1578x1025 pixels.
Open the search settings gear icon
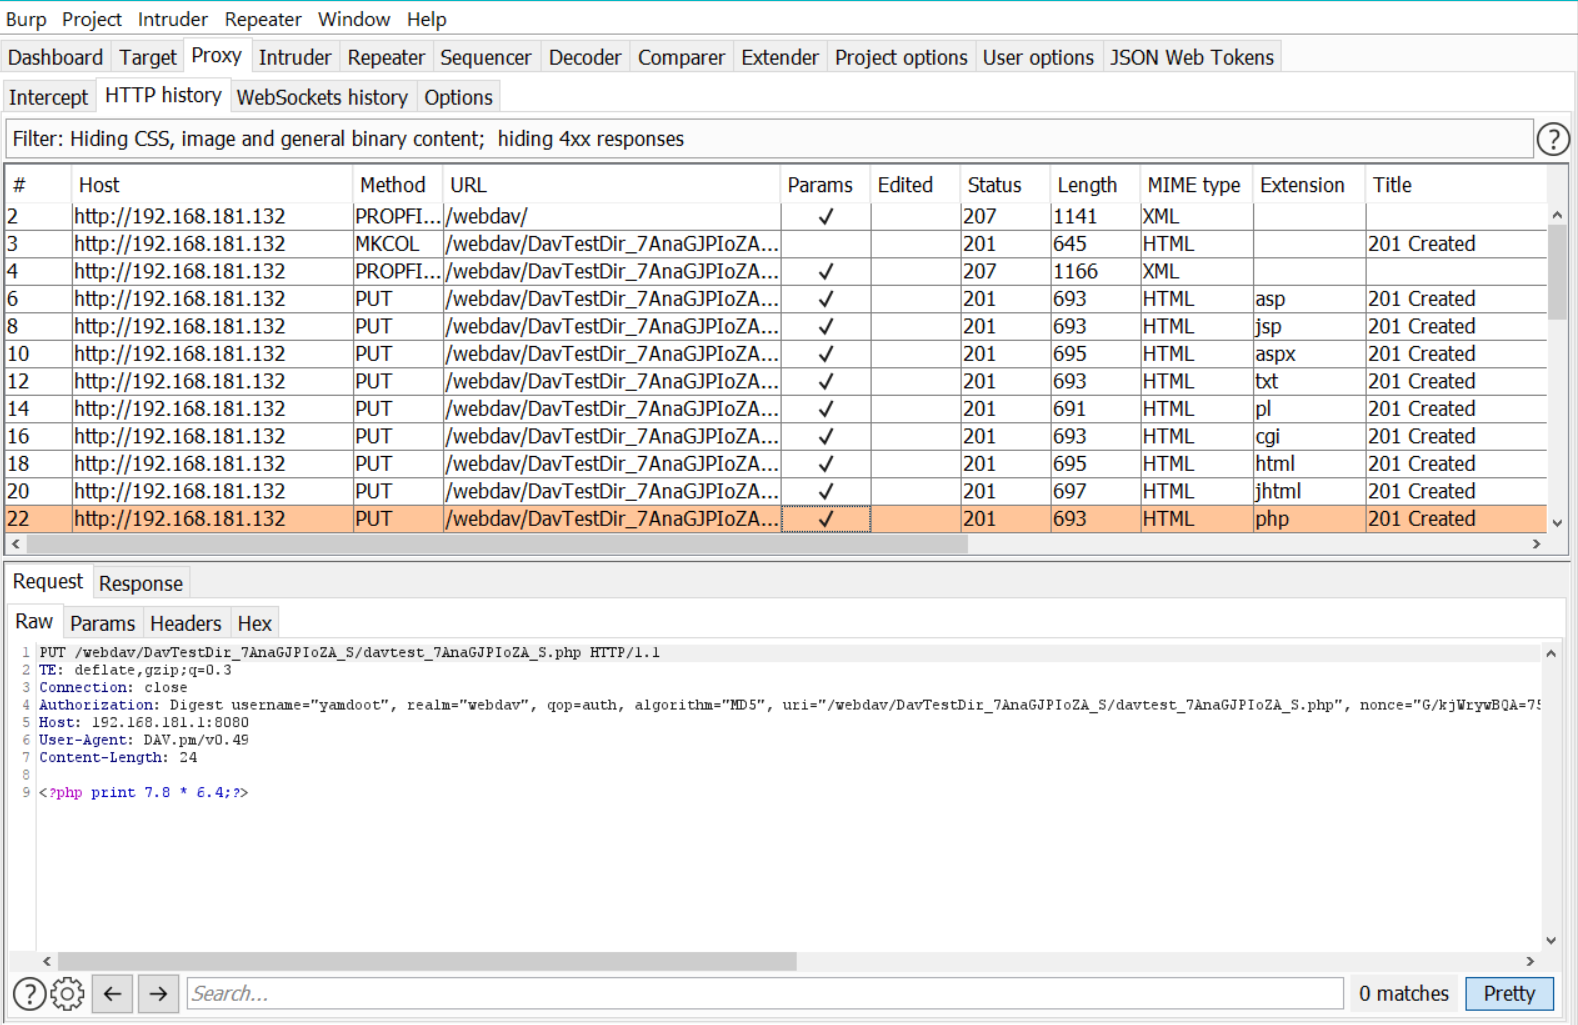[68, 994]
